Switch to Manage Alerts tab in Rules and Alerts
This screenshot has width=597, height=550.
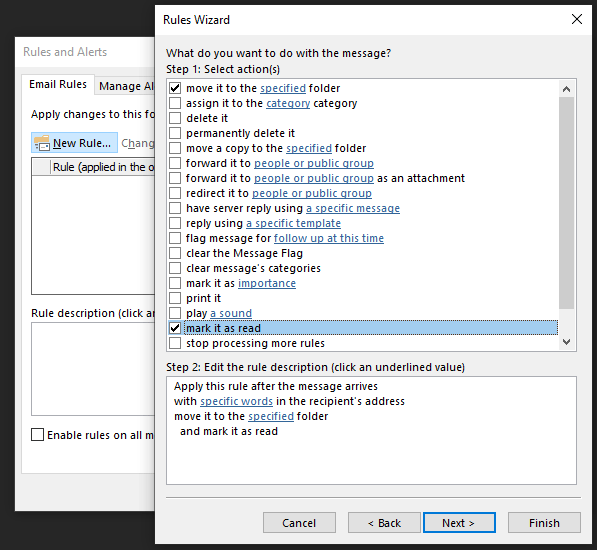[126, 86]
